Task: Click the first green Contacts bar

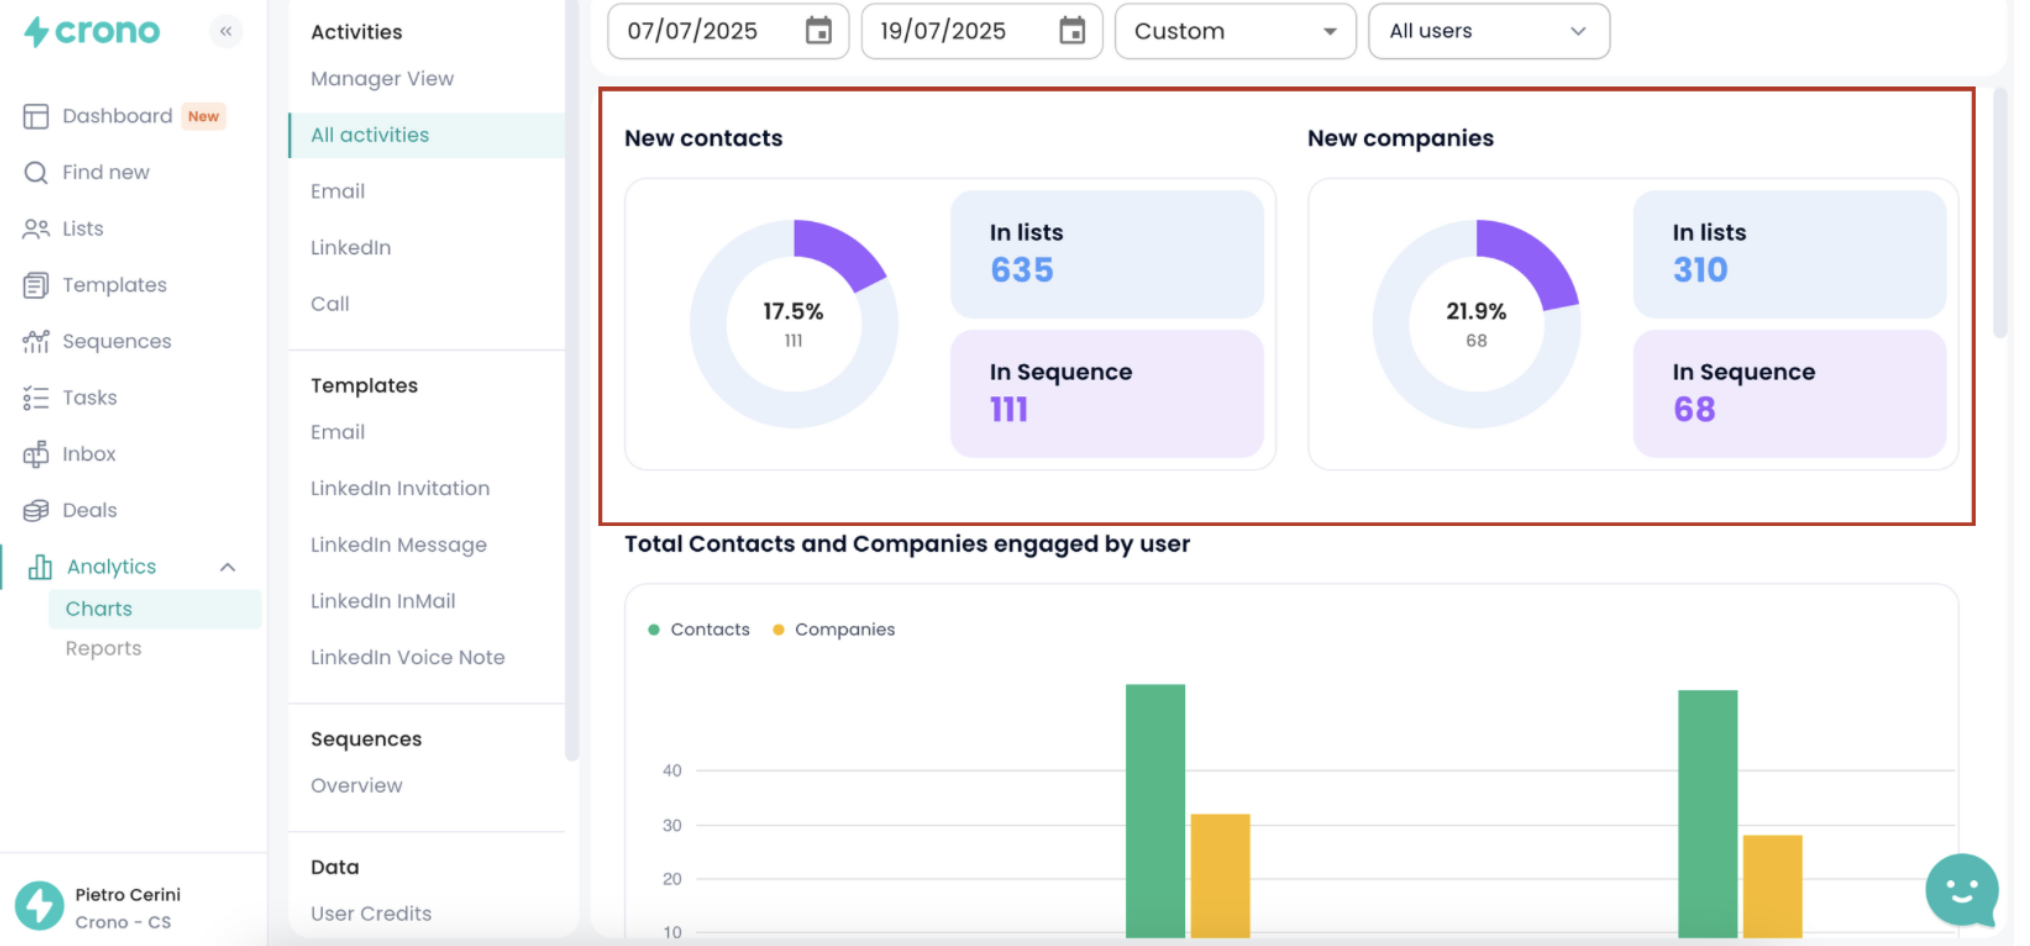Action: coord(1155,811)
